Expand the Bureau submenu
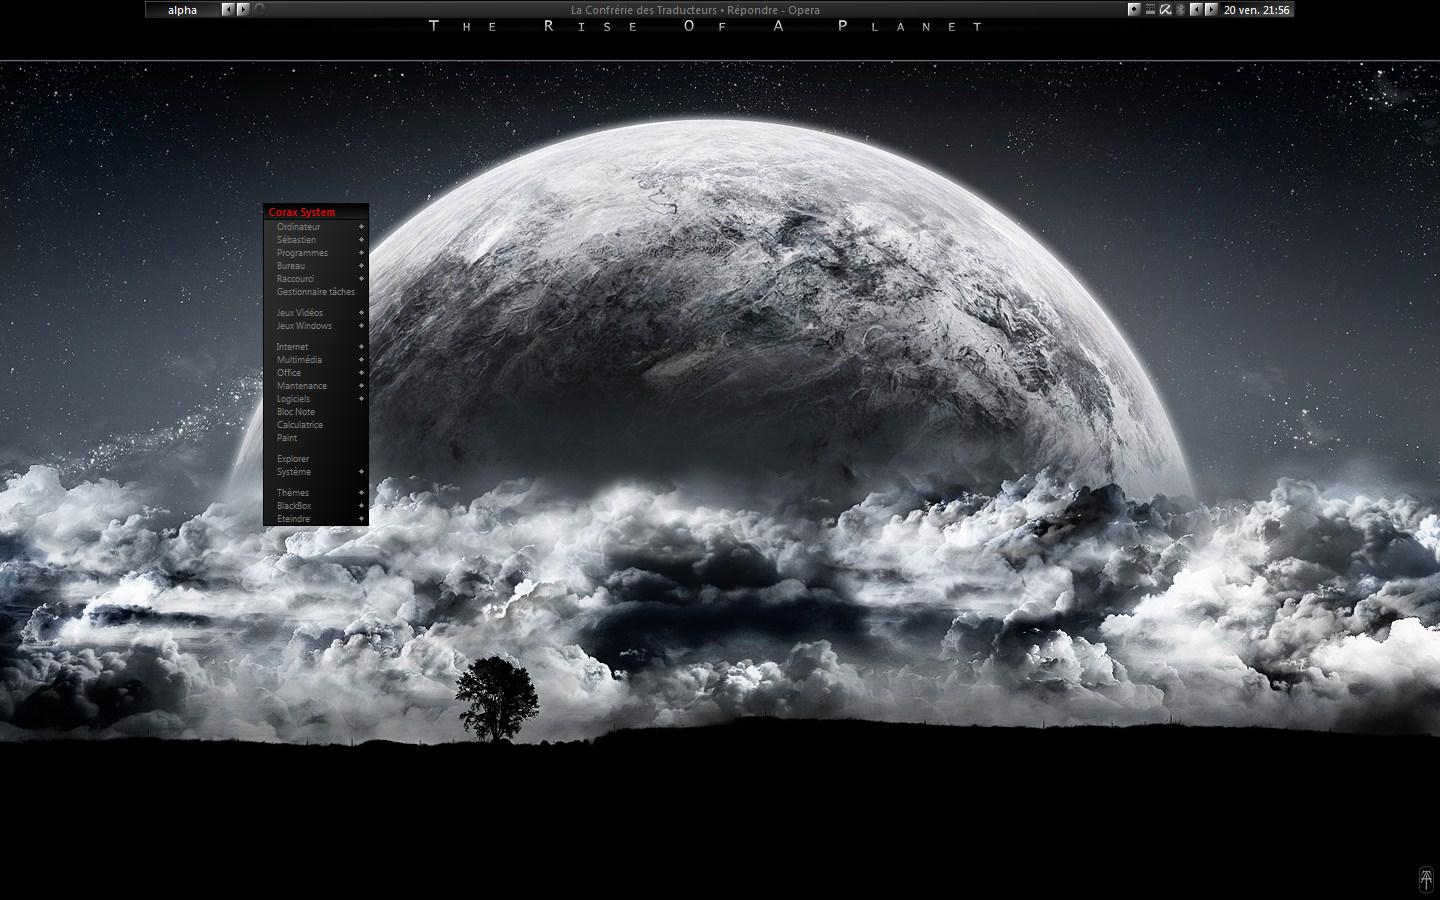This screenshot has width=1440, height=900. coord(316,266)
